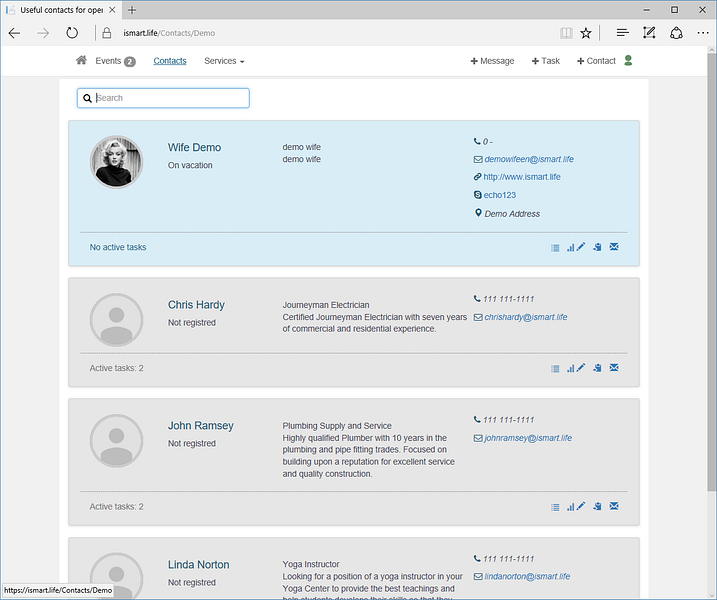Open the browser More actions menu

(703, 33)
